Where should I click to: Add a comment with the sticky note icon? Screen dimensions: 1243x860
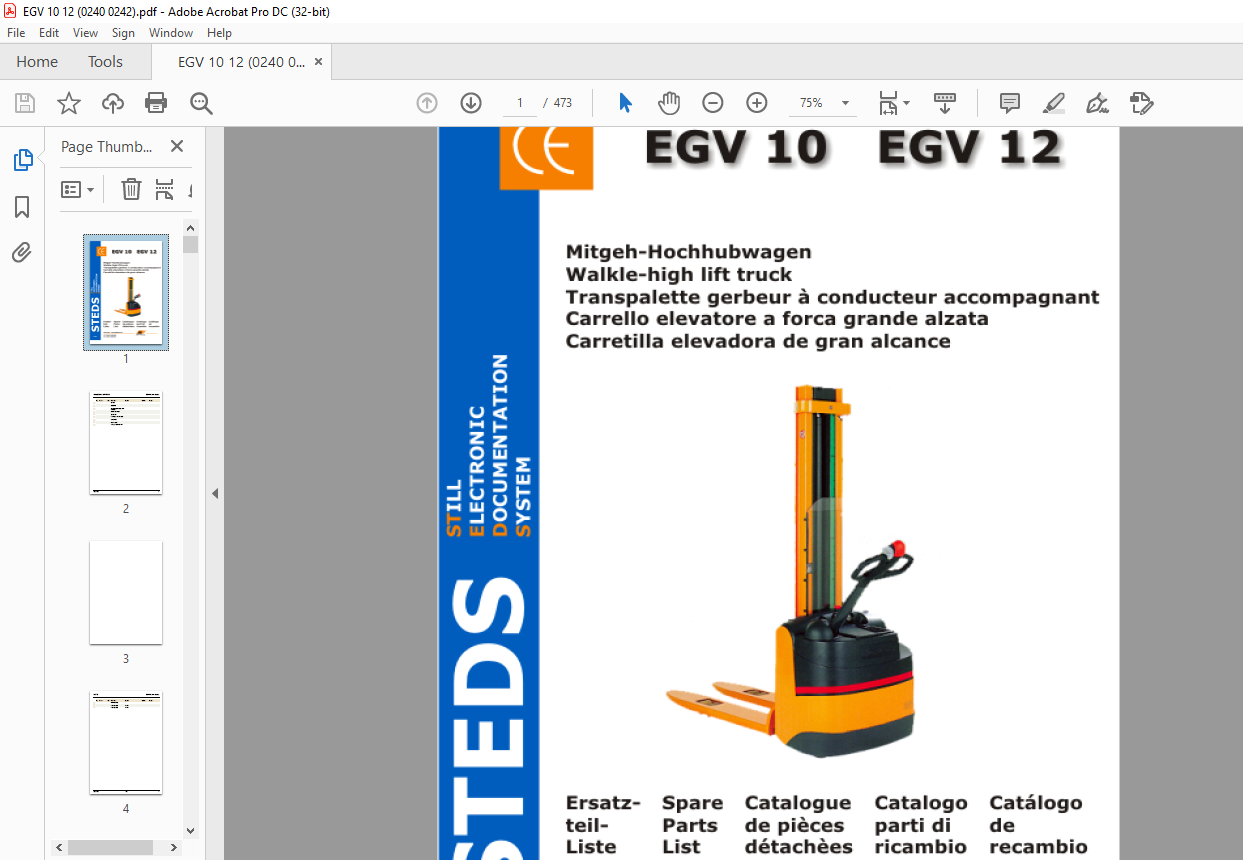pyautogui.click(x=1010, y=103)
